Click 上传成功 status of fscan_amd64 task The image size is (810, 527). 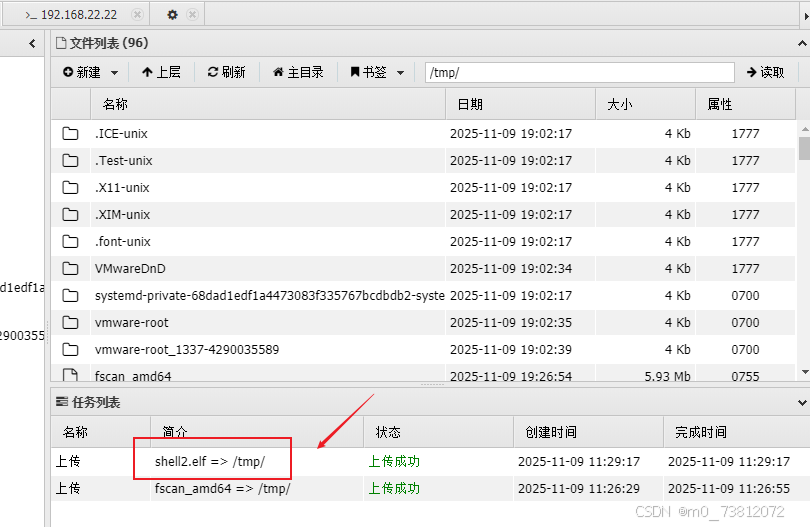point(394,488)
